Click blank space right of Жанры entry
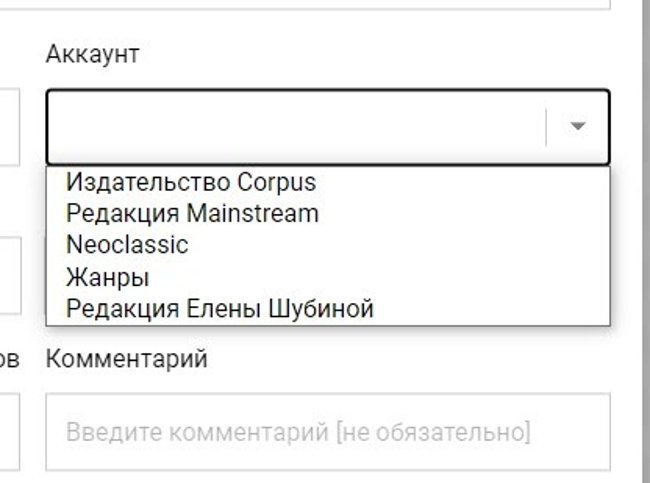The height and width of the screenshot is (483, 650). [379, 277]
